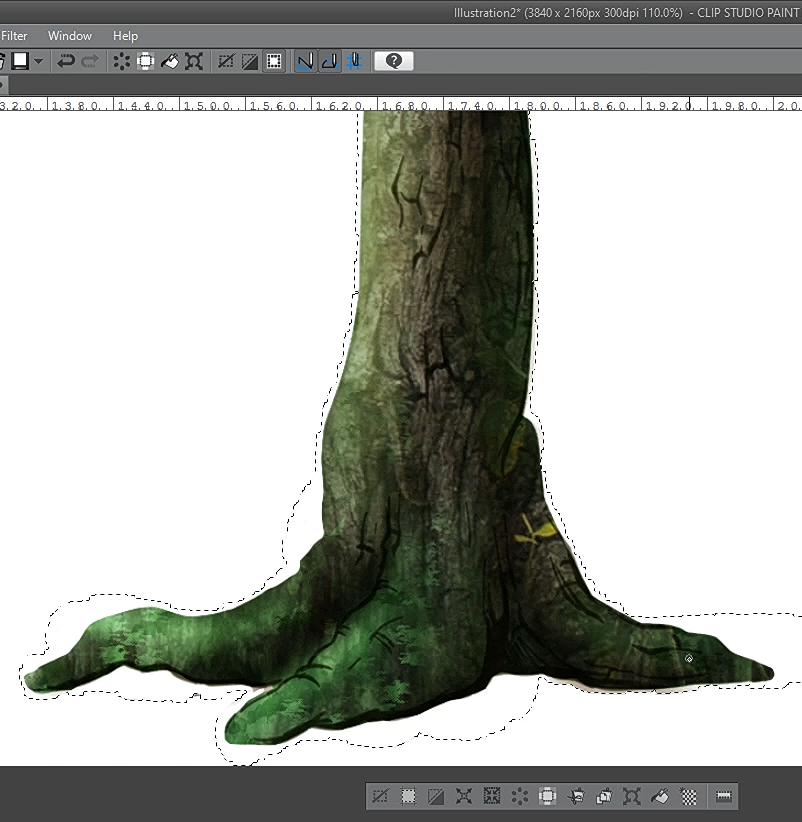Click the Shrink selected area icon in the launcher
The image size is (802, 822).
[x=492, y=796]
